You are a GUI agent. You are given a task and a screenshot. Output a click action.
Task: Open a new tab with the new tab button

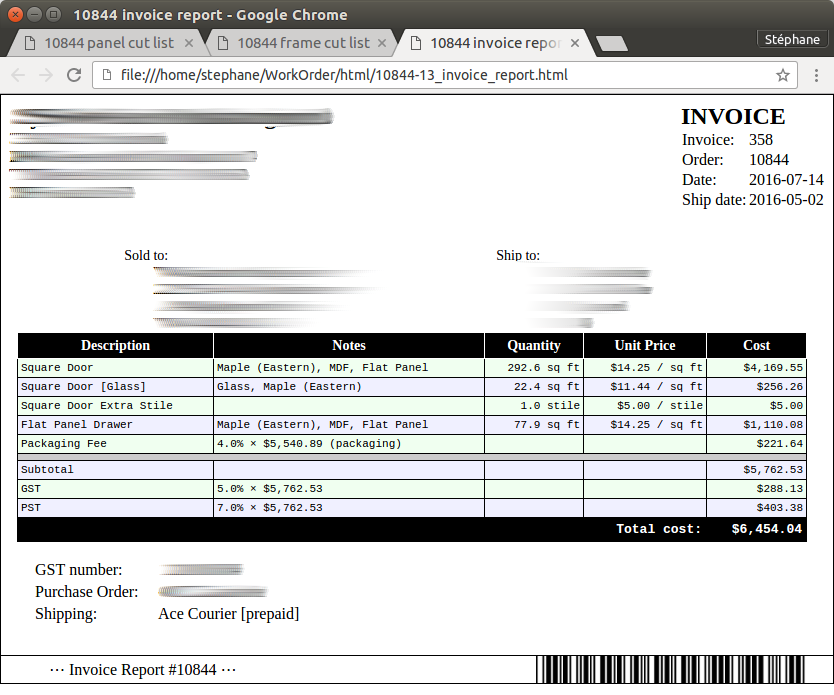tap(611, 44)
